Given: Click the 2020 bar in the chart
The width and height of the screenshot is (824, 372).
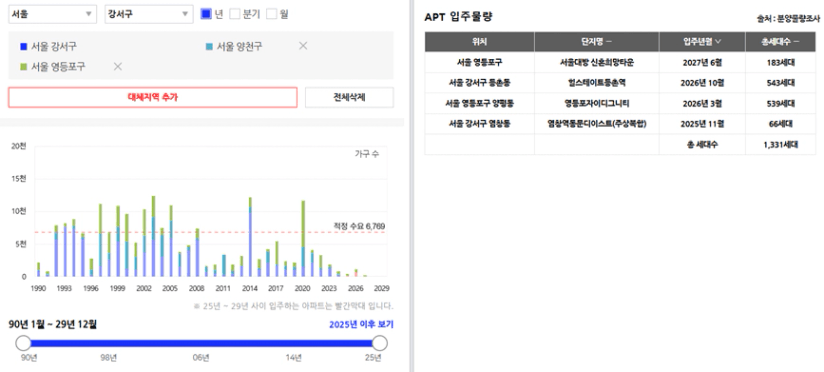Looking at the screenshot, I should click(303, 239).
